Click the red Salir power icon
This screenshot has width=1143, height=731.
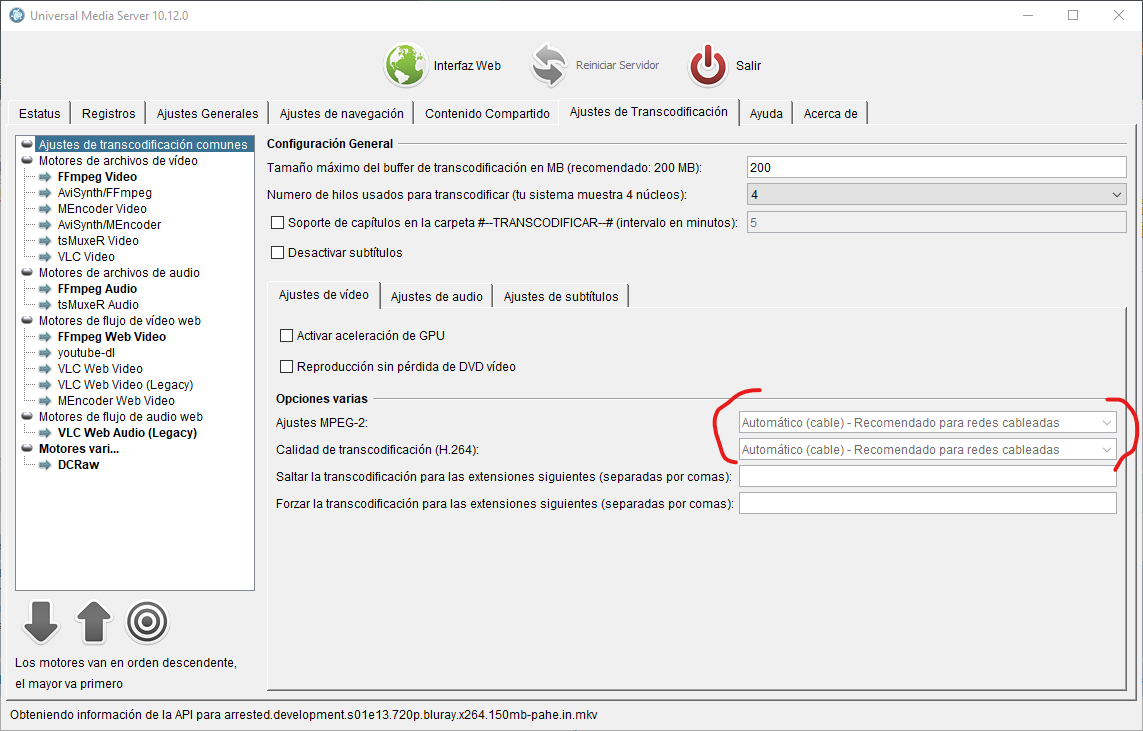(707, 65)
